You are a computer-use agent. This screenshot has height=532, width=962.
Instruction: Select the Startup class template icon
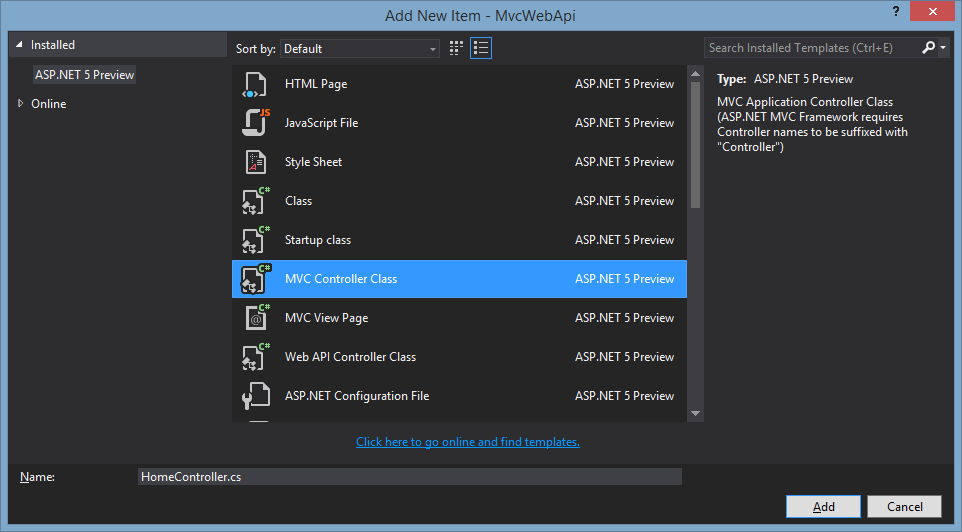point(256,240)
